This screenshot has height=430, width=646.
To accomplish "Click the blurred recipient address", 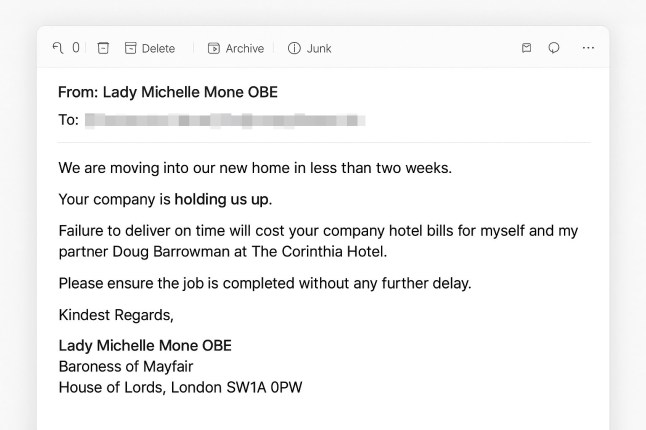I will pos(225,120).
